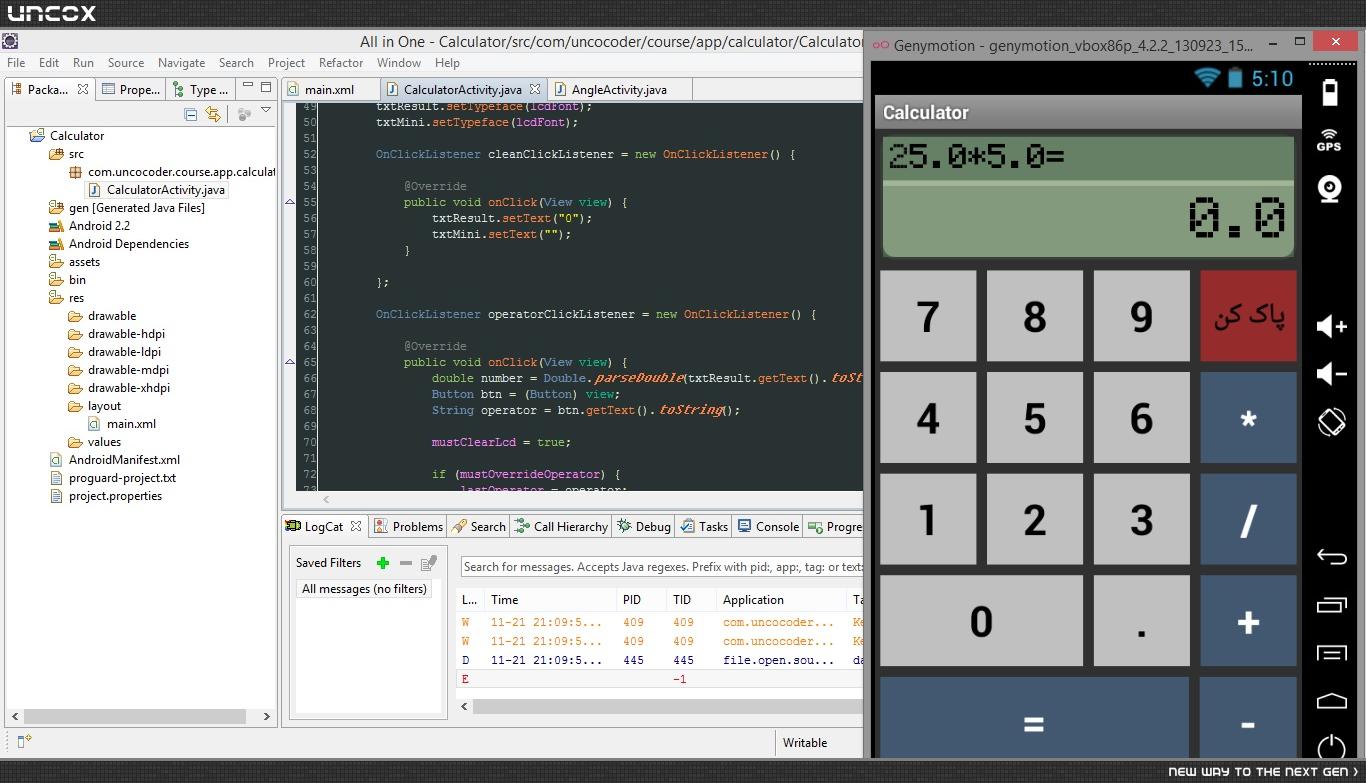
Task: Tap the Android back button in Genymotion
Action: tap(1332, 557)
